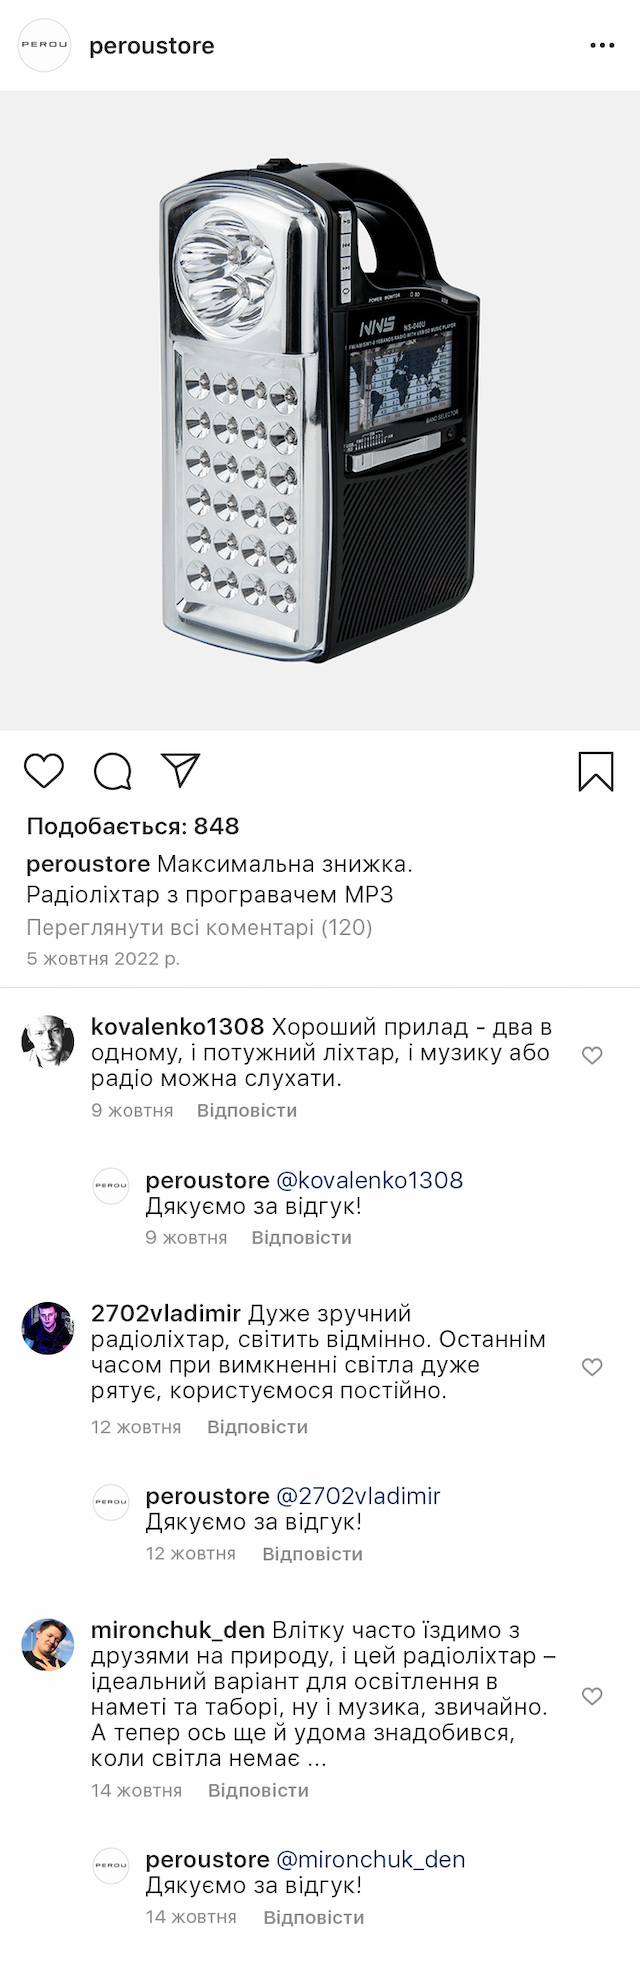Reply to kovalenko1308's comment
This screenshot has height=1970, width=640.
pos(247,1110)
